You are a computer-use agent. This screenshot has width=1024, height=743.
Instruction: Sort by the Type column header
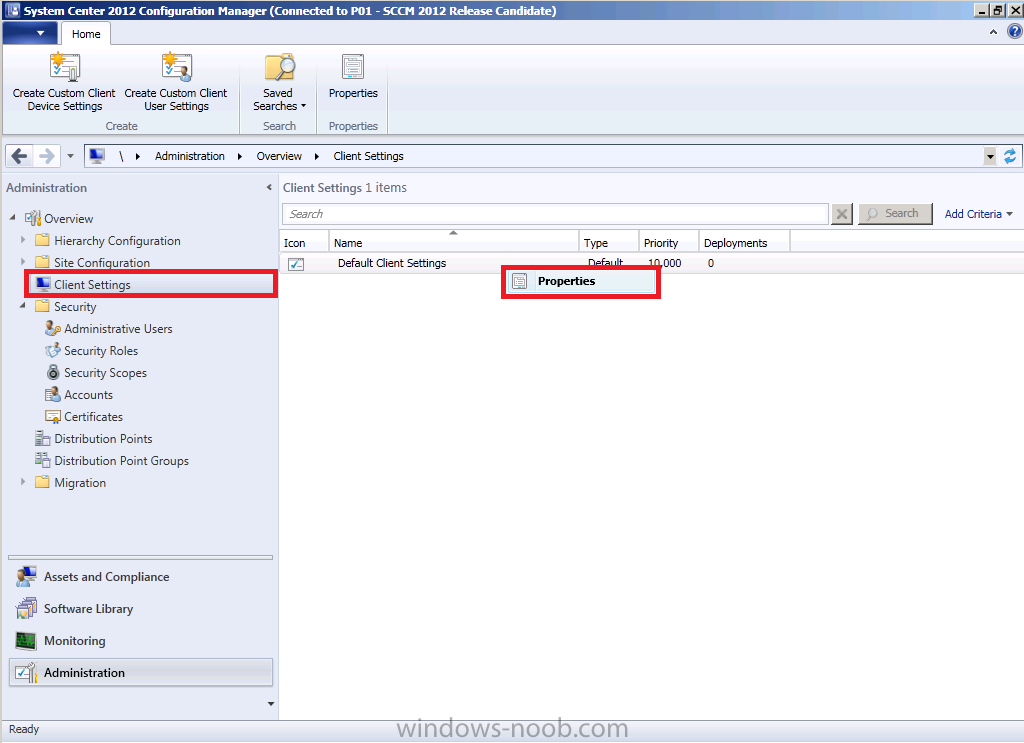pyautogui.click(x=609, y=242)
